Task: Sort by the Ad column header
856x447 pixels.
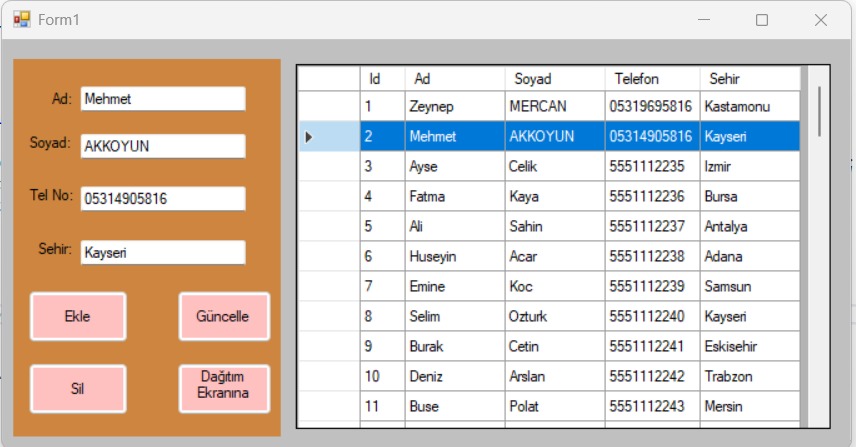Action: click(x=455, y=79)
